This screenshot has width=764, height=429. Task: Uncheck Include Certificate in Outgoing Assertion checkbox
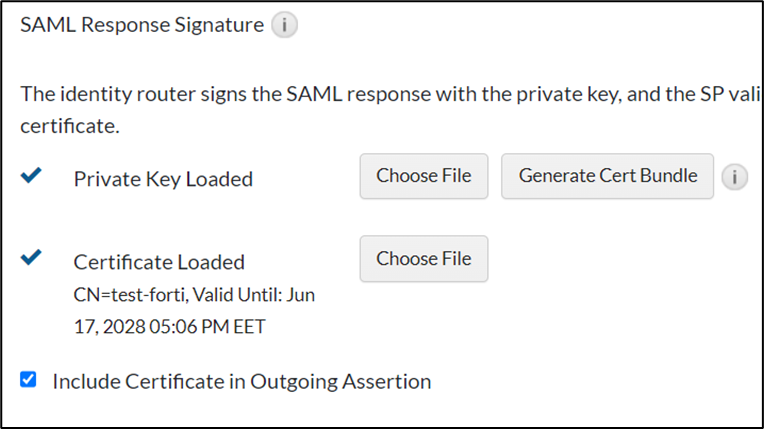tap(28, 380)
